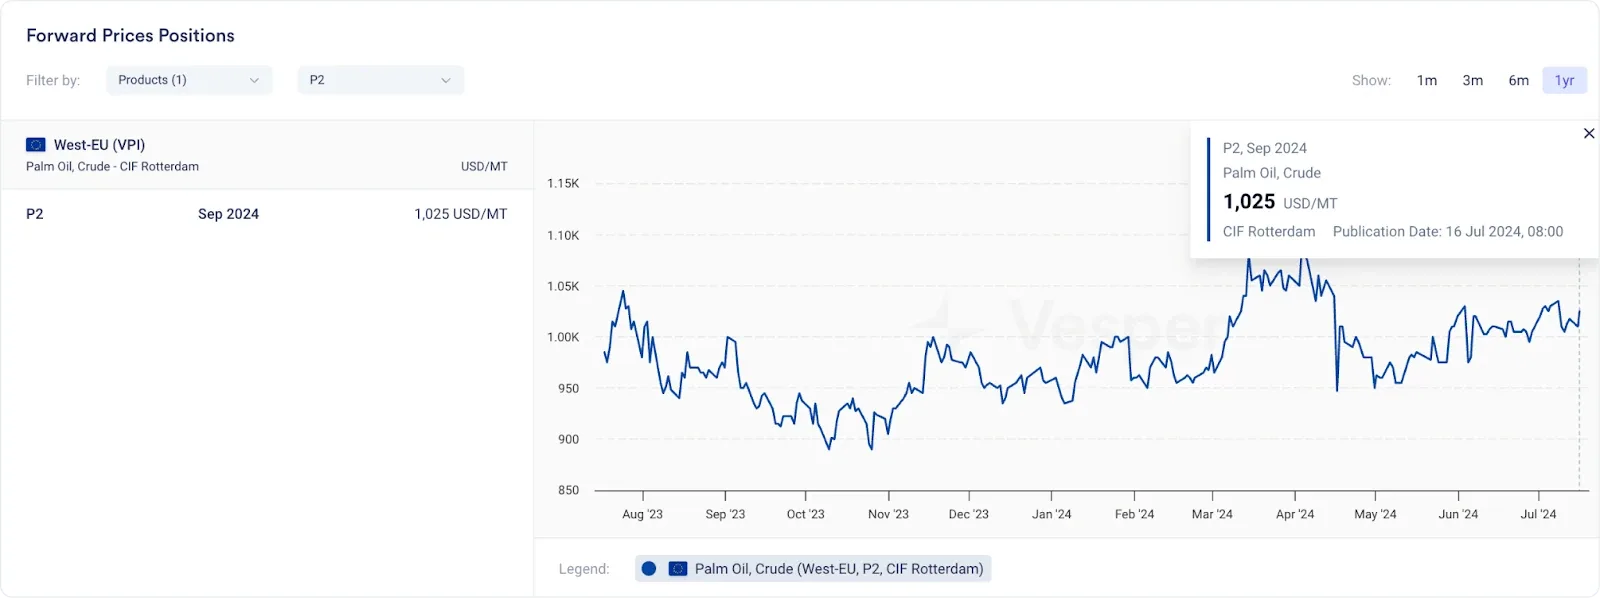Click Palm Oil, Crude - CIF Rotterdam subtitle
The height and width of the screenshot is (598, 1600).
click(112, 167)
